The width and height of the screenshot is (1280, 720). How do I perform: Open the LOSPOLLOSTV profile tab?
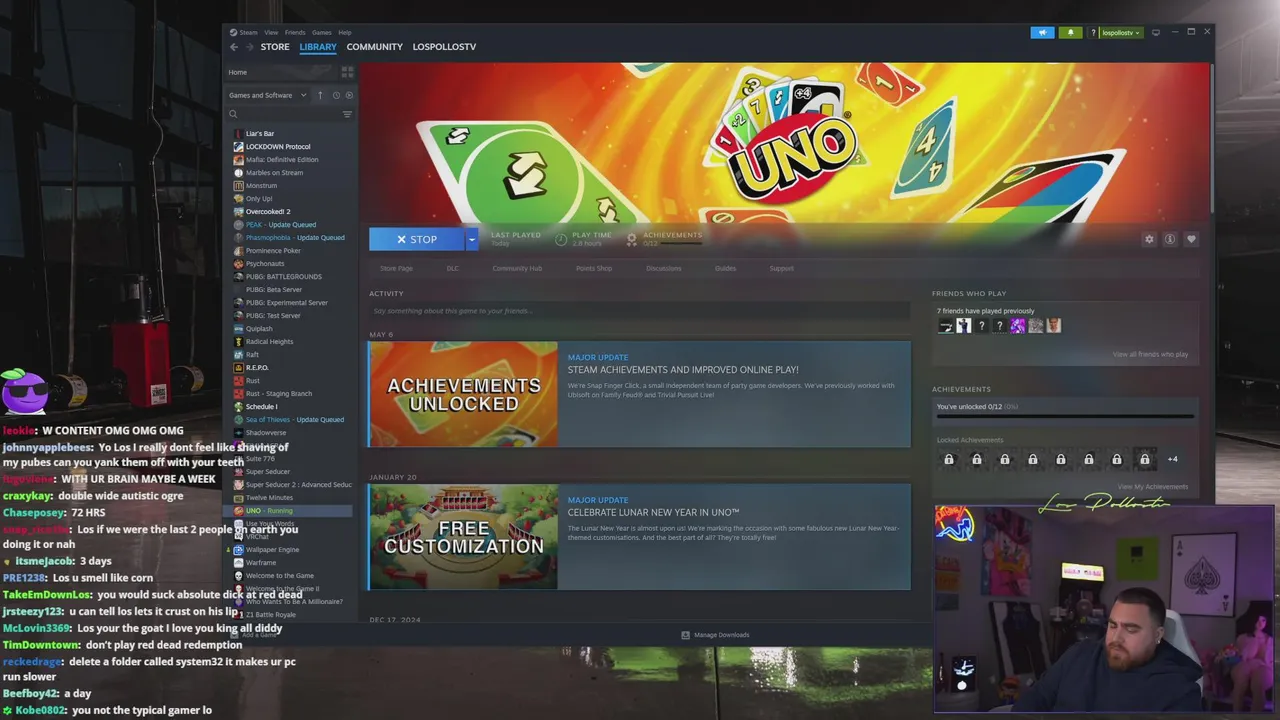coord(444,47)
